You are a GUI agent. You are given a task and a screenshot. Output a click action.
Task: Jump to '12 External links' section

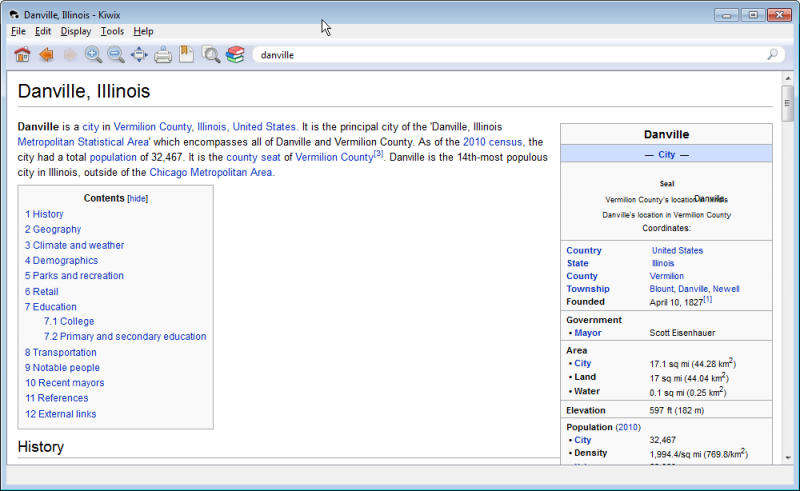[x=61, y=414]
